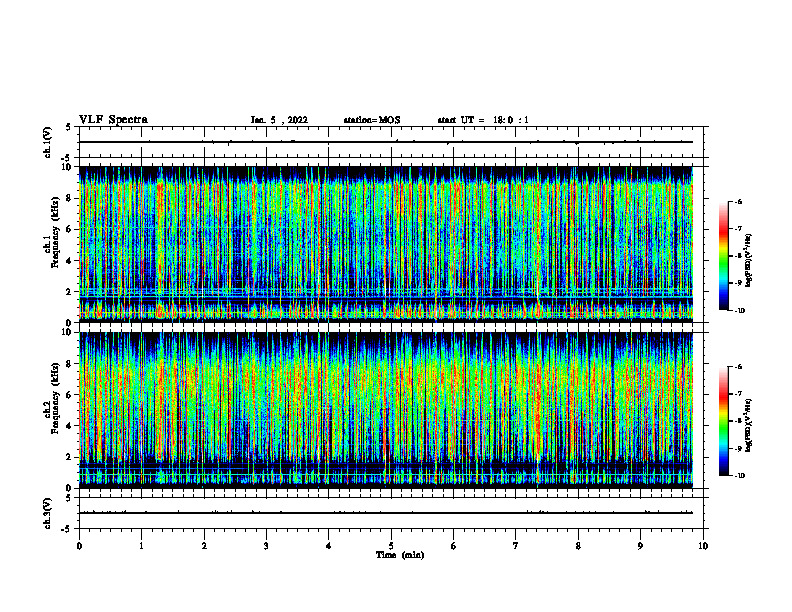The height and width of the screenshot is (612, 792).
Task: Select the "start UT = 18: 0 : 1" text
Action: 483,120
